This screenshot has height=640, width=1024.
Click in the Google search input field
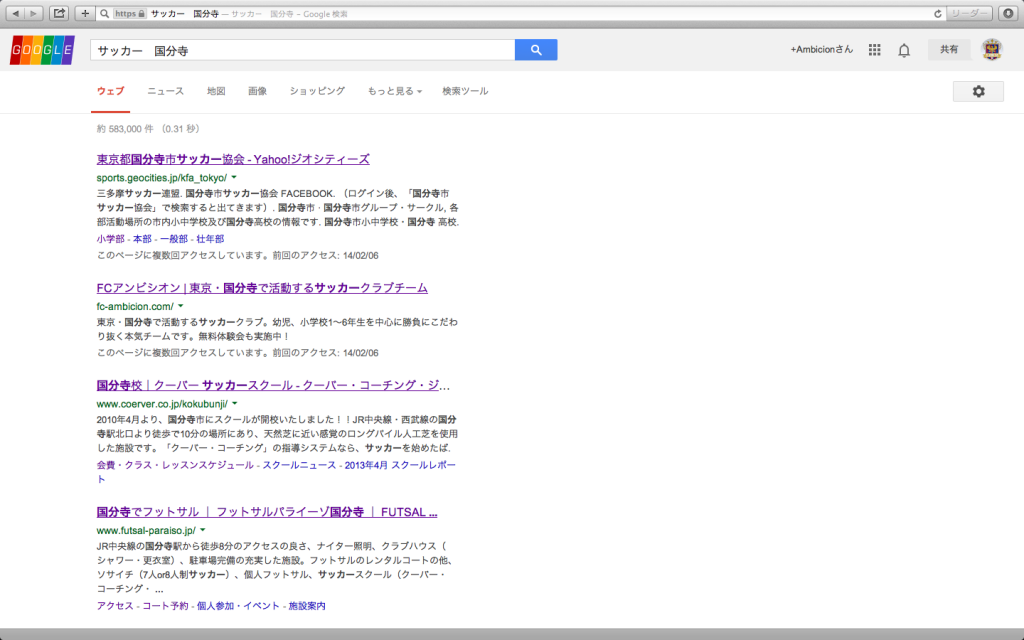(300, 50)
